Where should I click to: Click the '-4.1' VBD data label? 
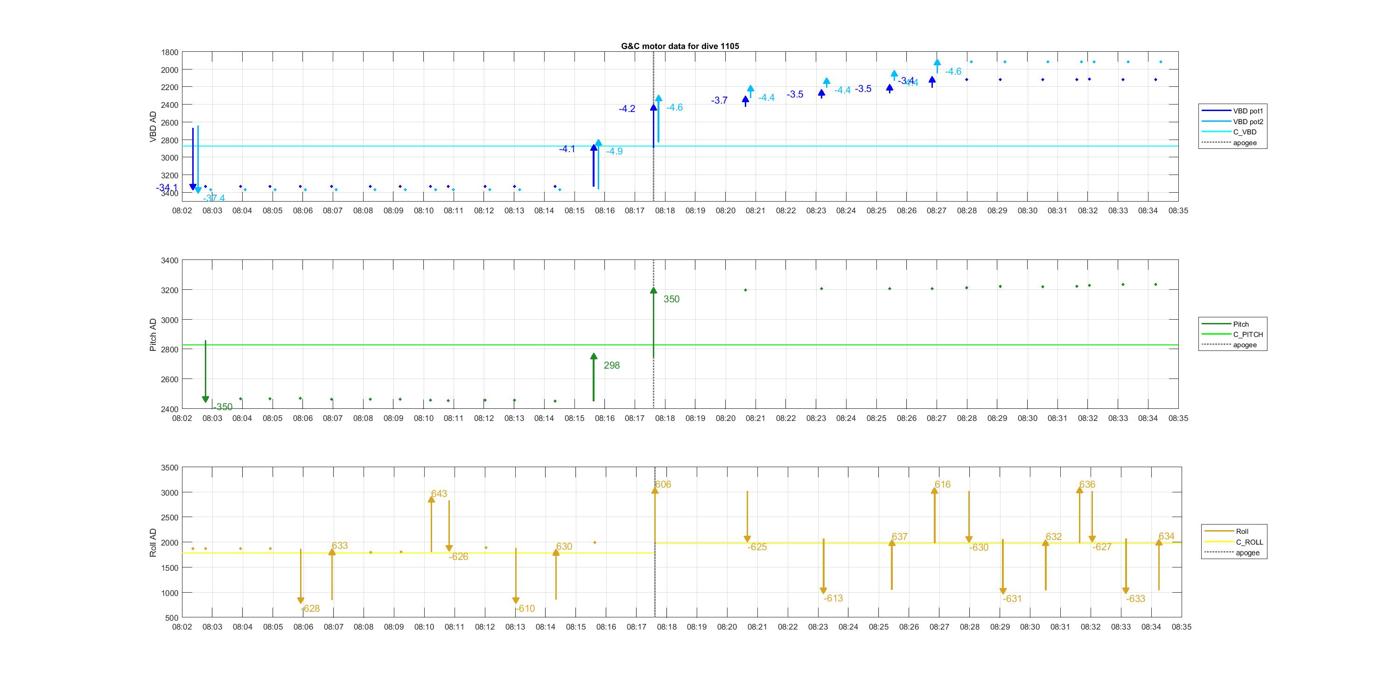pos(567,149)
